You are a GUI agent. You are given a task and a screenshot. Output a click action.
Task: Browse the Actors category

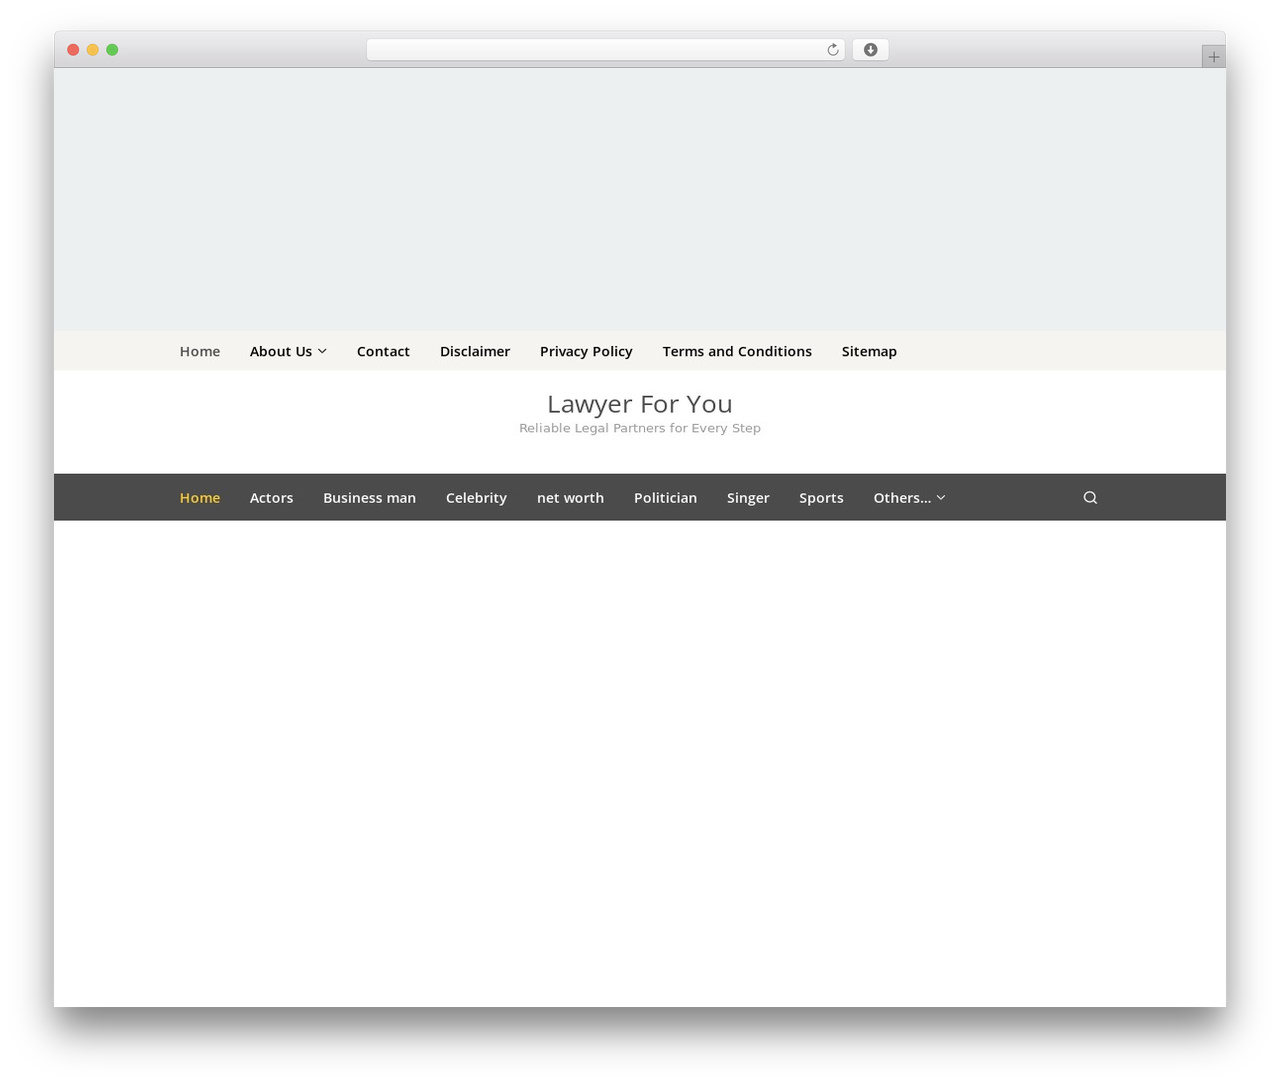coord(271,498)
